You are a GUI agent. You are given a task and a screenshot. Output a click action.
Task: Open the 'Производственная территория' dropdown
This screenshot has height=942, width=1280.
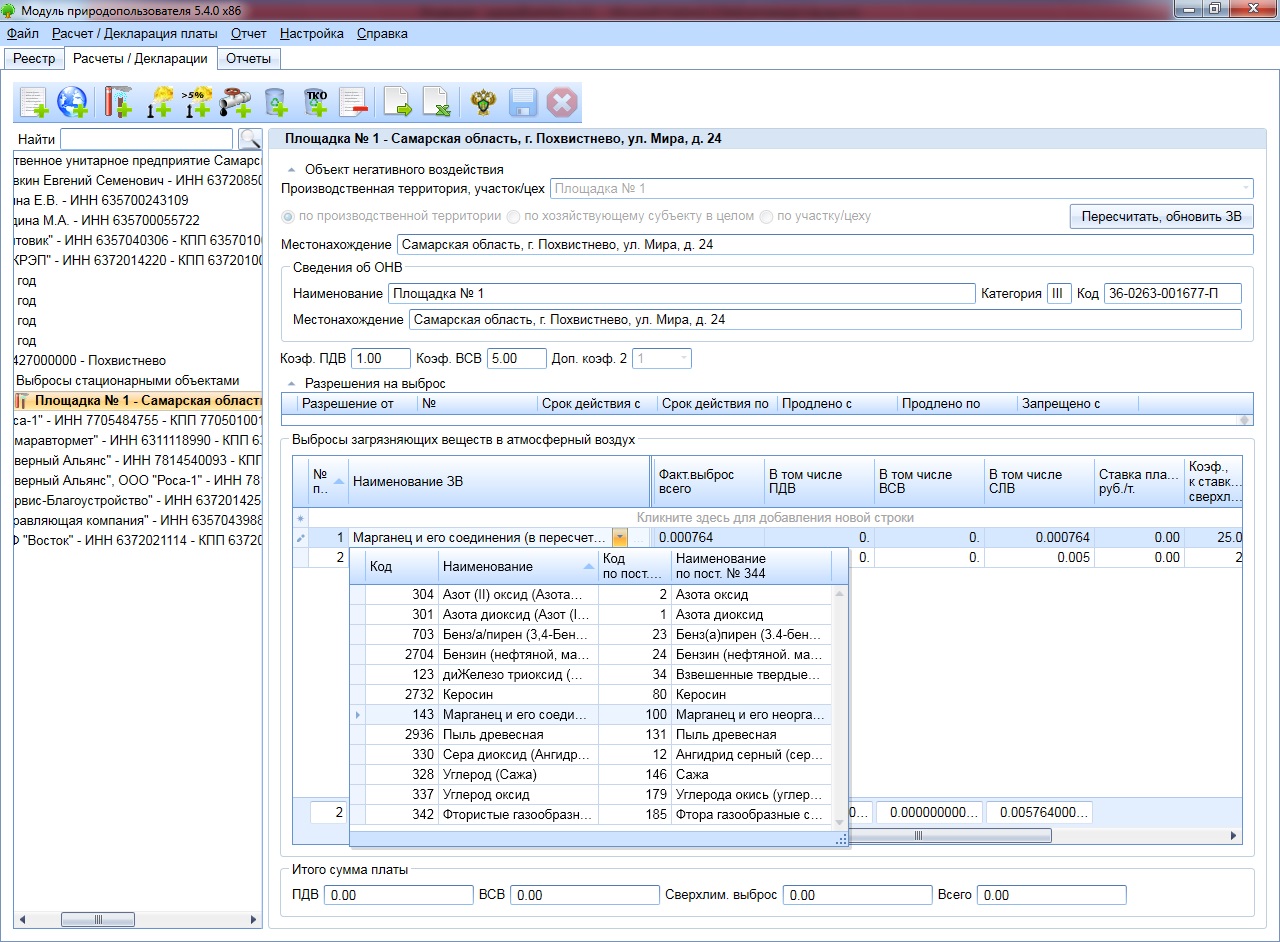1245,188
